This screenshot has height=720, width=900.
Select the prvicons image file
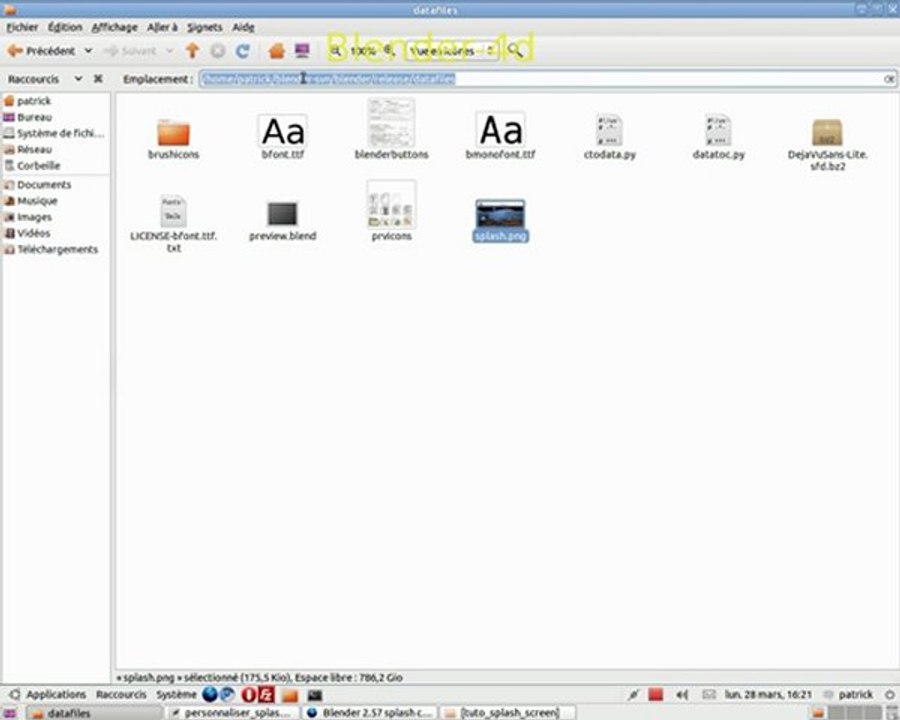(x=391, y=211)
